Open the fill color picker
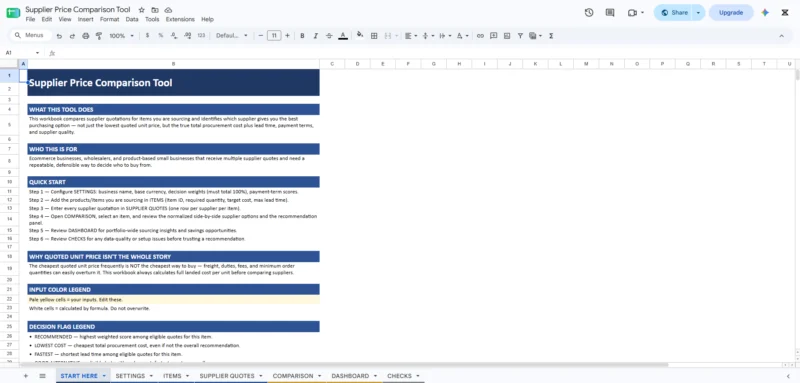The height and width of the screenshot is (383, 800). point(360,35)
